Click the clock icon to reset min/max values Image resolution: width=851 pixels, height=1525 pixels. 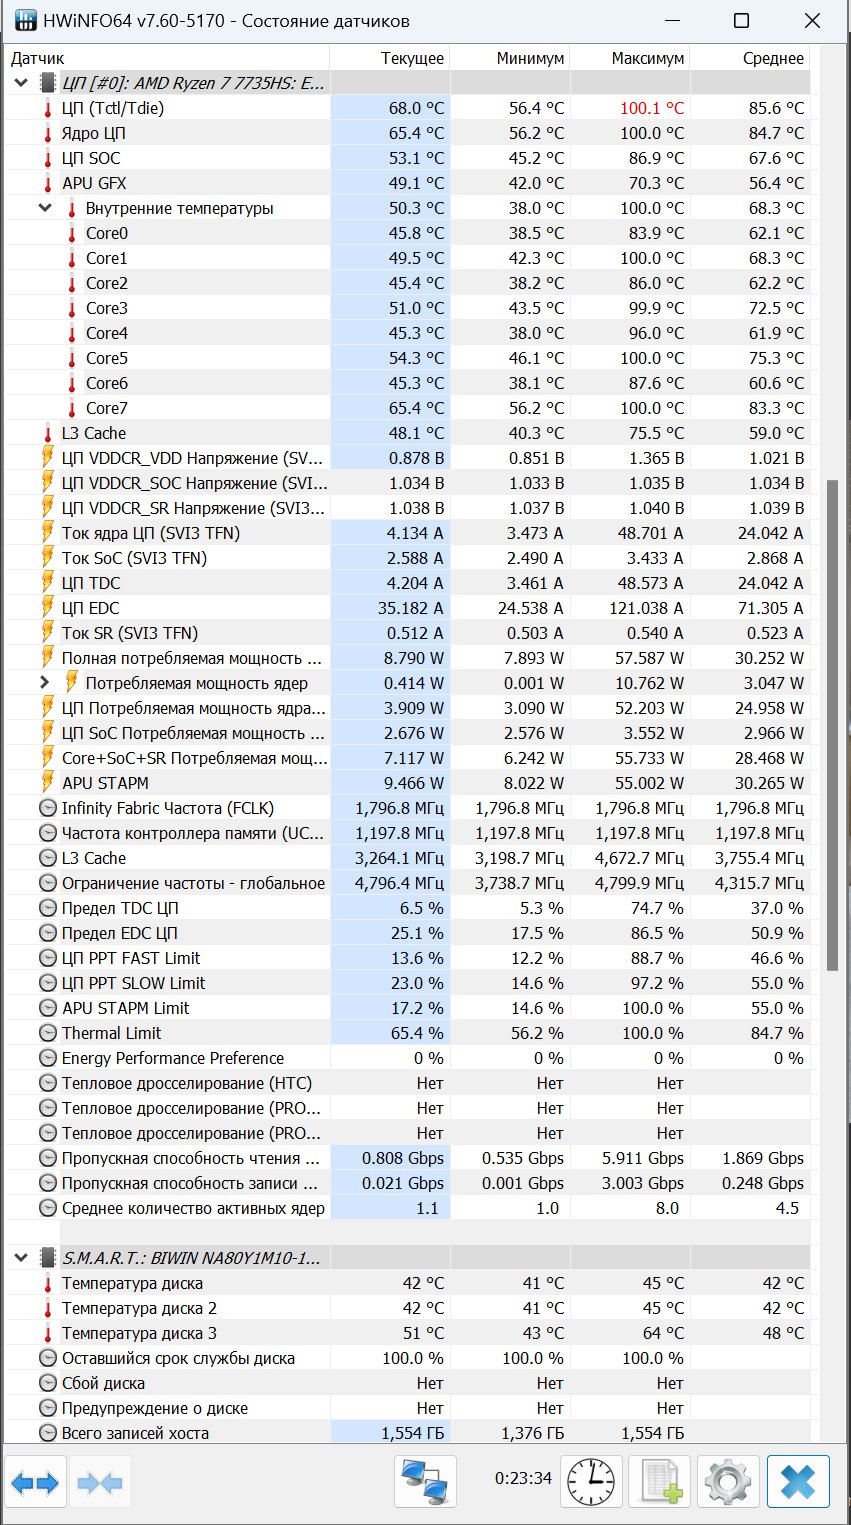click(591, 1481)
